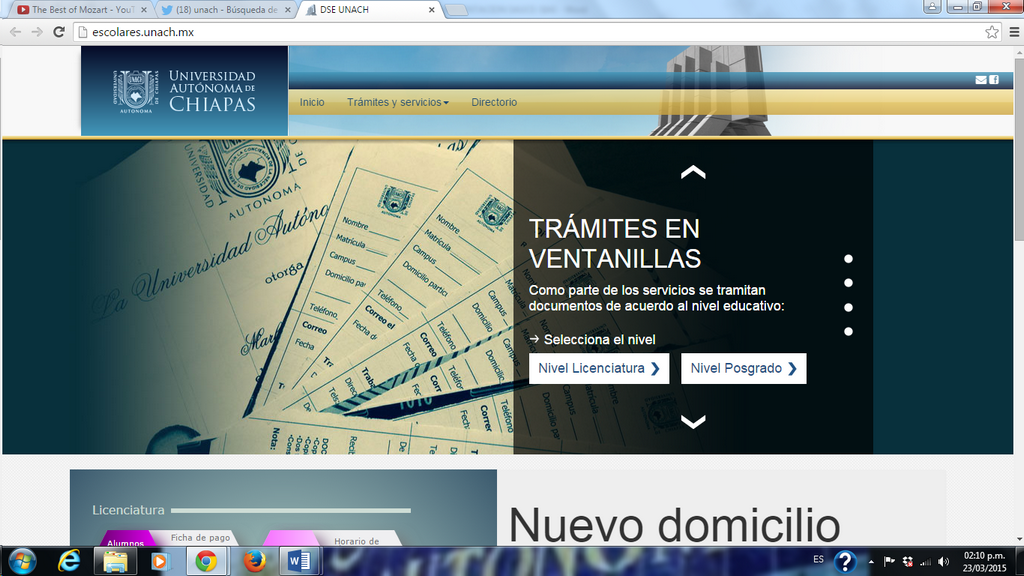Click the browser forward arrow

[x=37, y=32]
